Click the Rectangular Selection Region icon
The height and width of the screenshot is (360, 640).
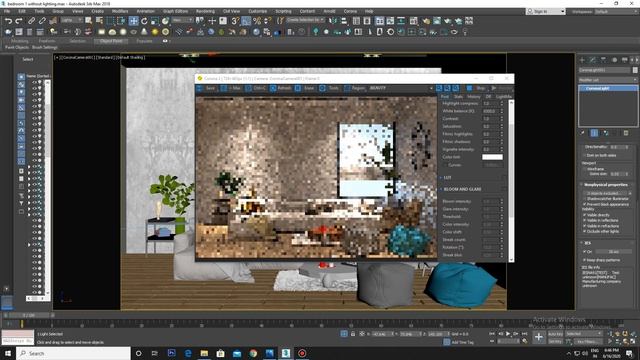pos(110,20)
